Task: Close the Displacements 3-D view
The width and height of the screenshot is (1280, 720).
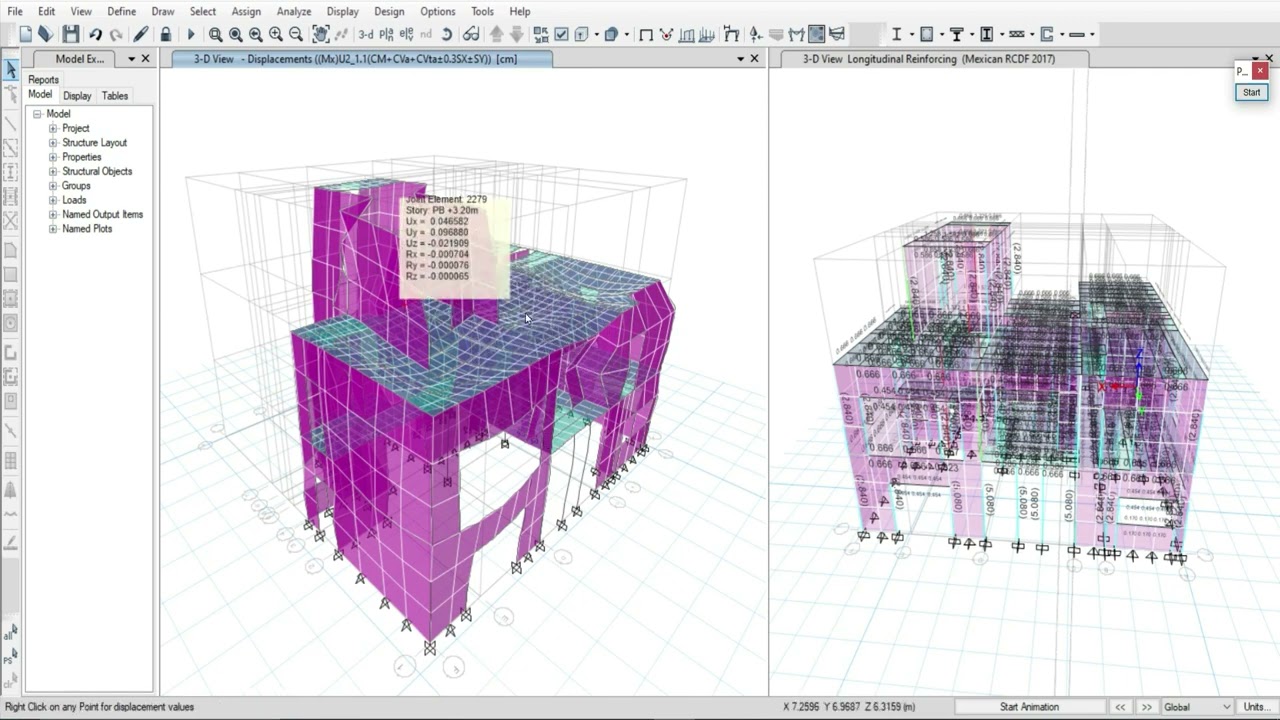Action: 755,59
